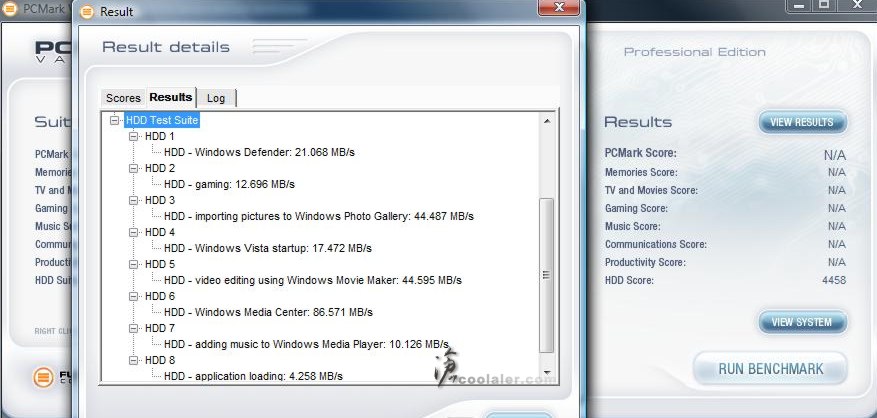Select adding music to Windows Media Player result
Viewport: 877px width, 418px height.
(306, 344)
